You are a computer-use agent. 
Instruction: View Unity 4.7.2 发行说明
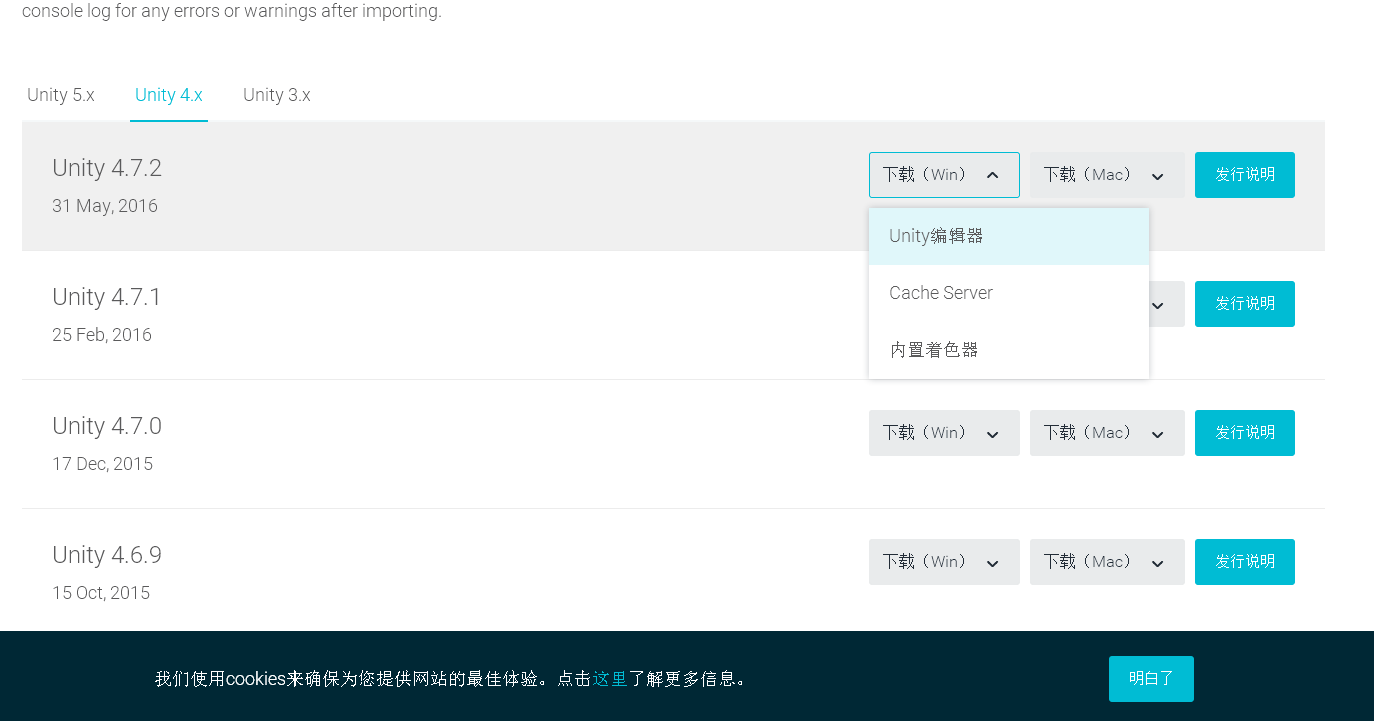point(1245,175)
